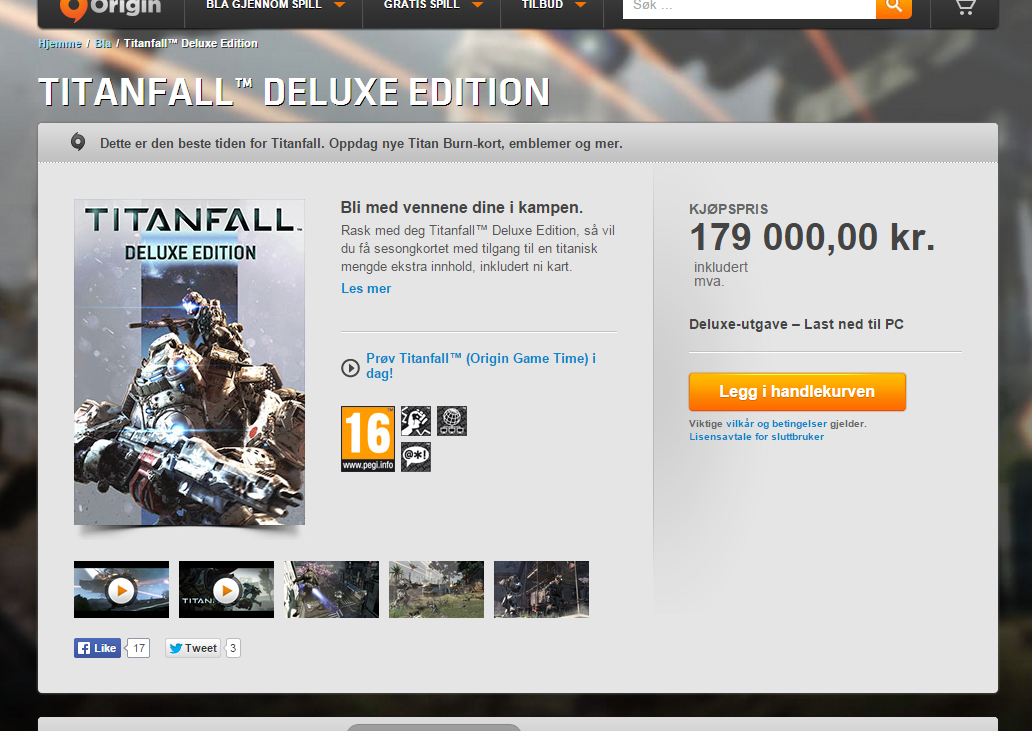This screenshot has width=1032, height=731.
Task: Expand the Bla gjennom spill dropdown
Action: [x=275, y=5]
